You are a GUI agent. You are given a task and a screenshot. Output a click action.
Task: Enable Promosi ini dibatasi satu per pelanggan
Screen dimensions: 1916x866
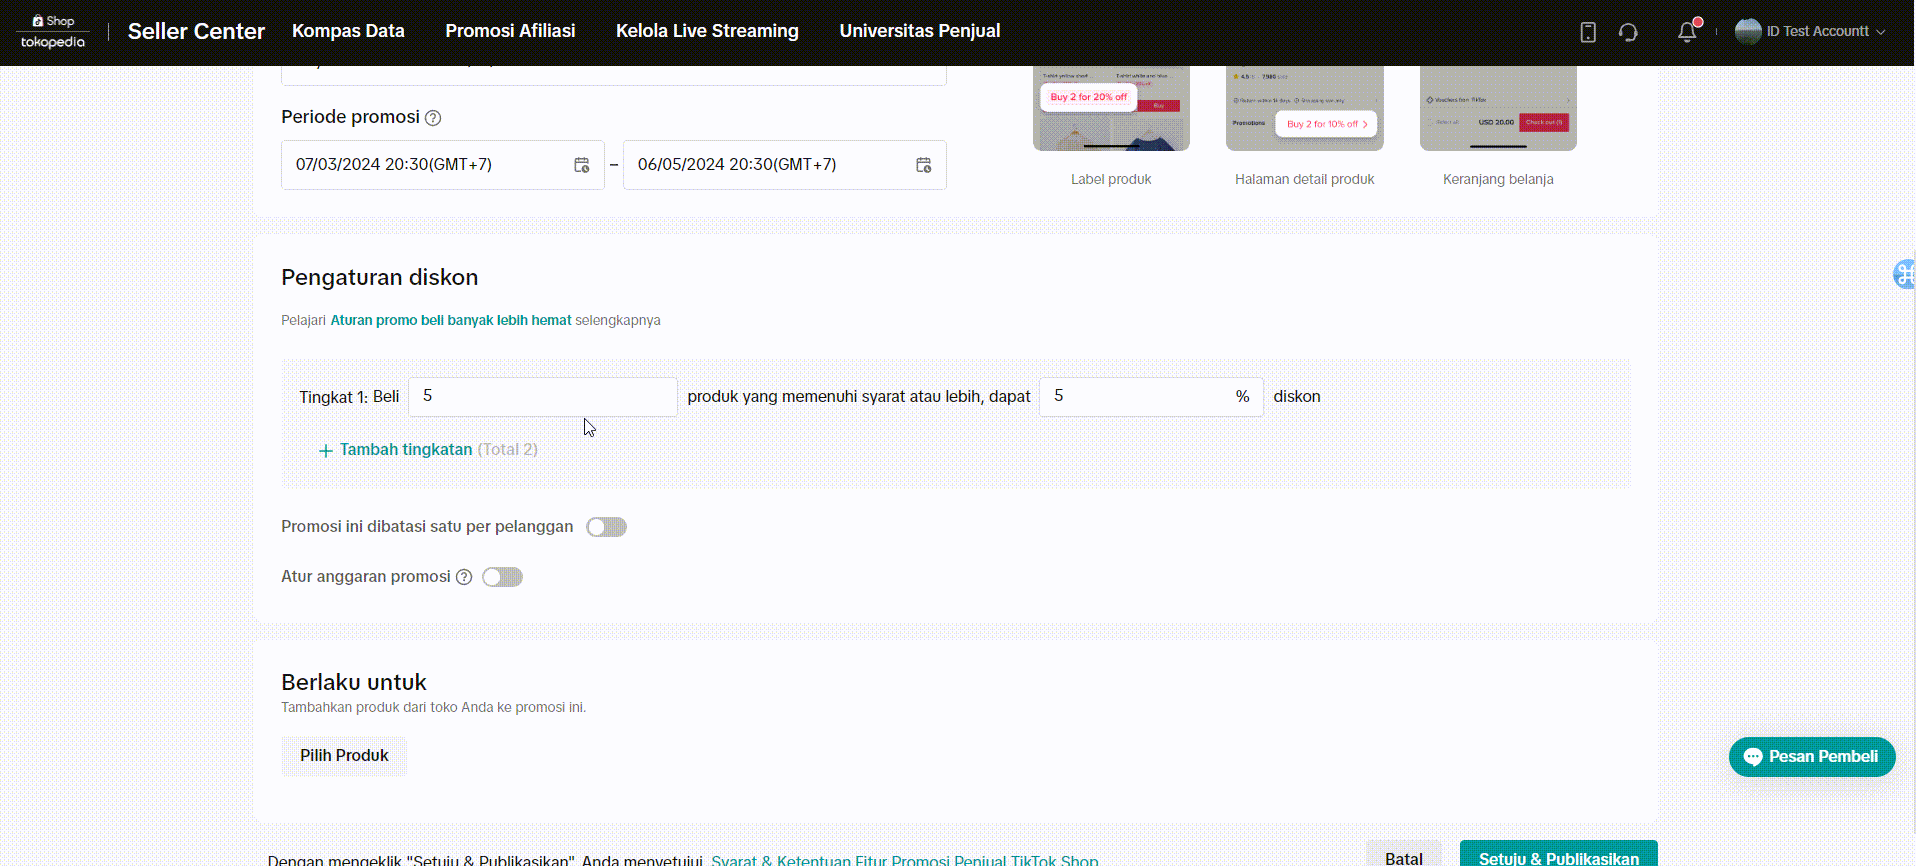tap(606, 527)
